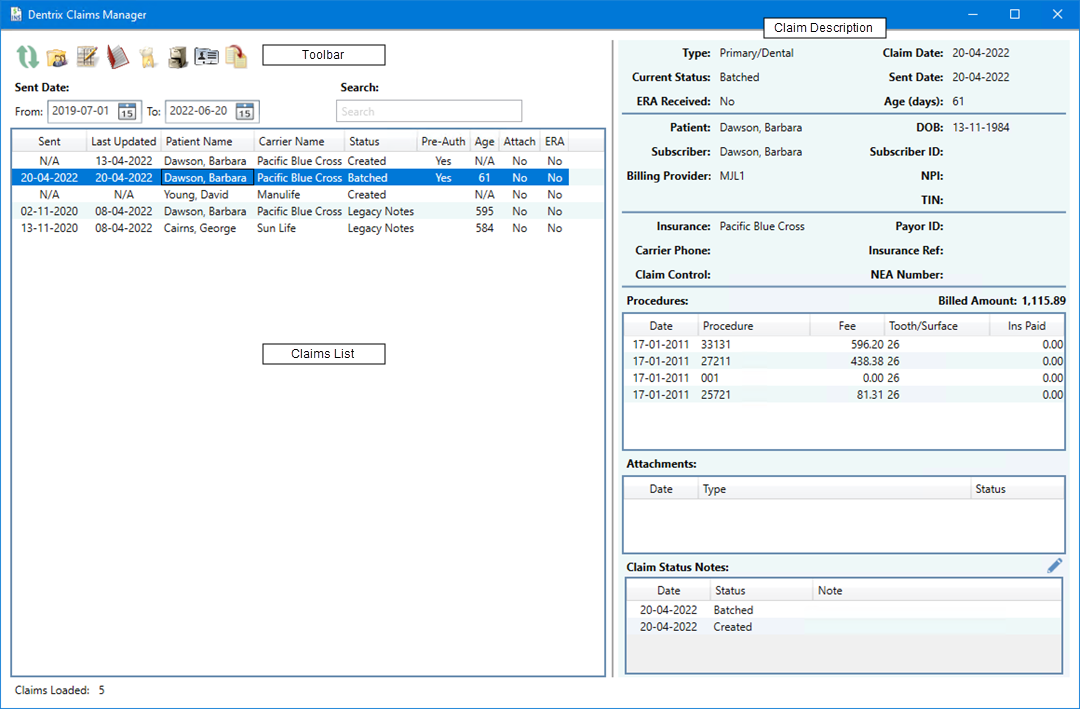Click the ID card toolbar icon
This screenshot has height=709, width=1080.
(x=206, y=57)
